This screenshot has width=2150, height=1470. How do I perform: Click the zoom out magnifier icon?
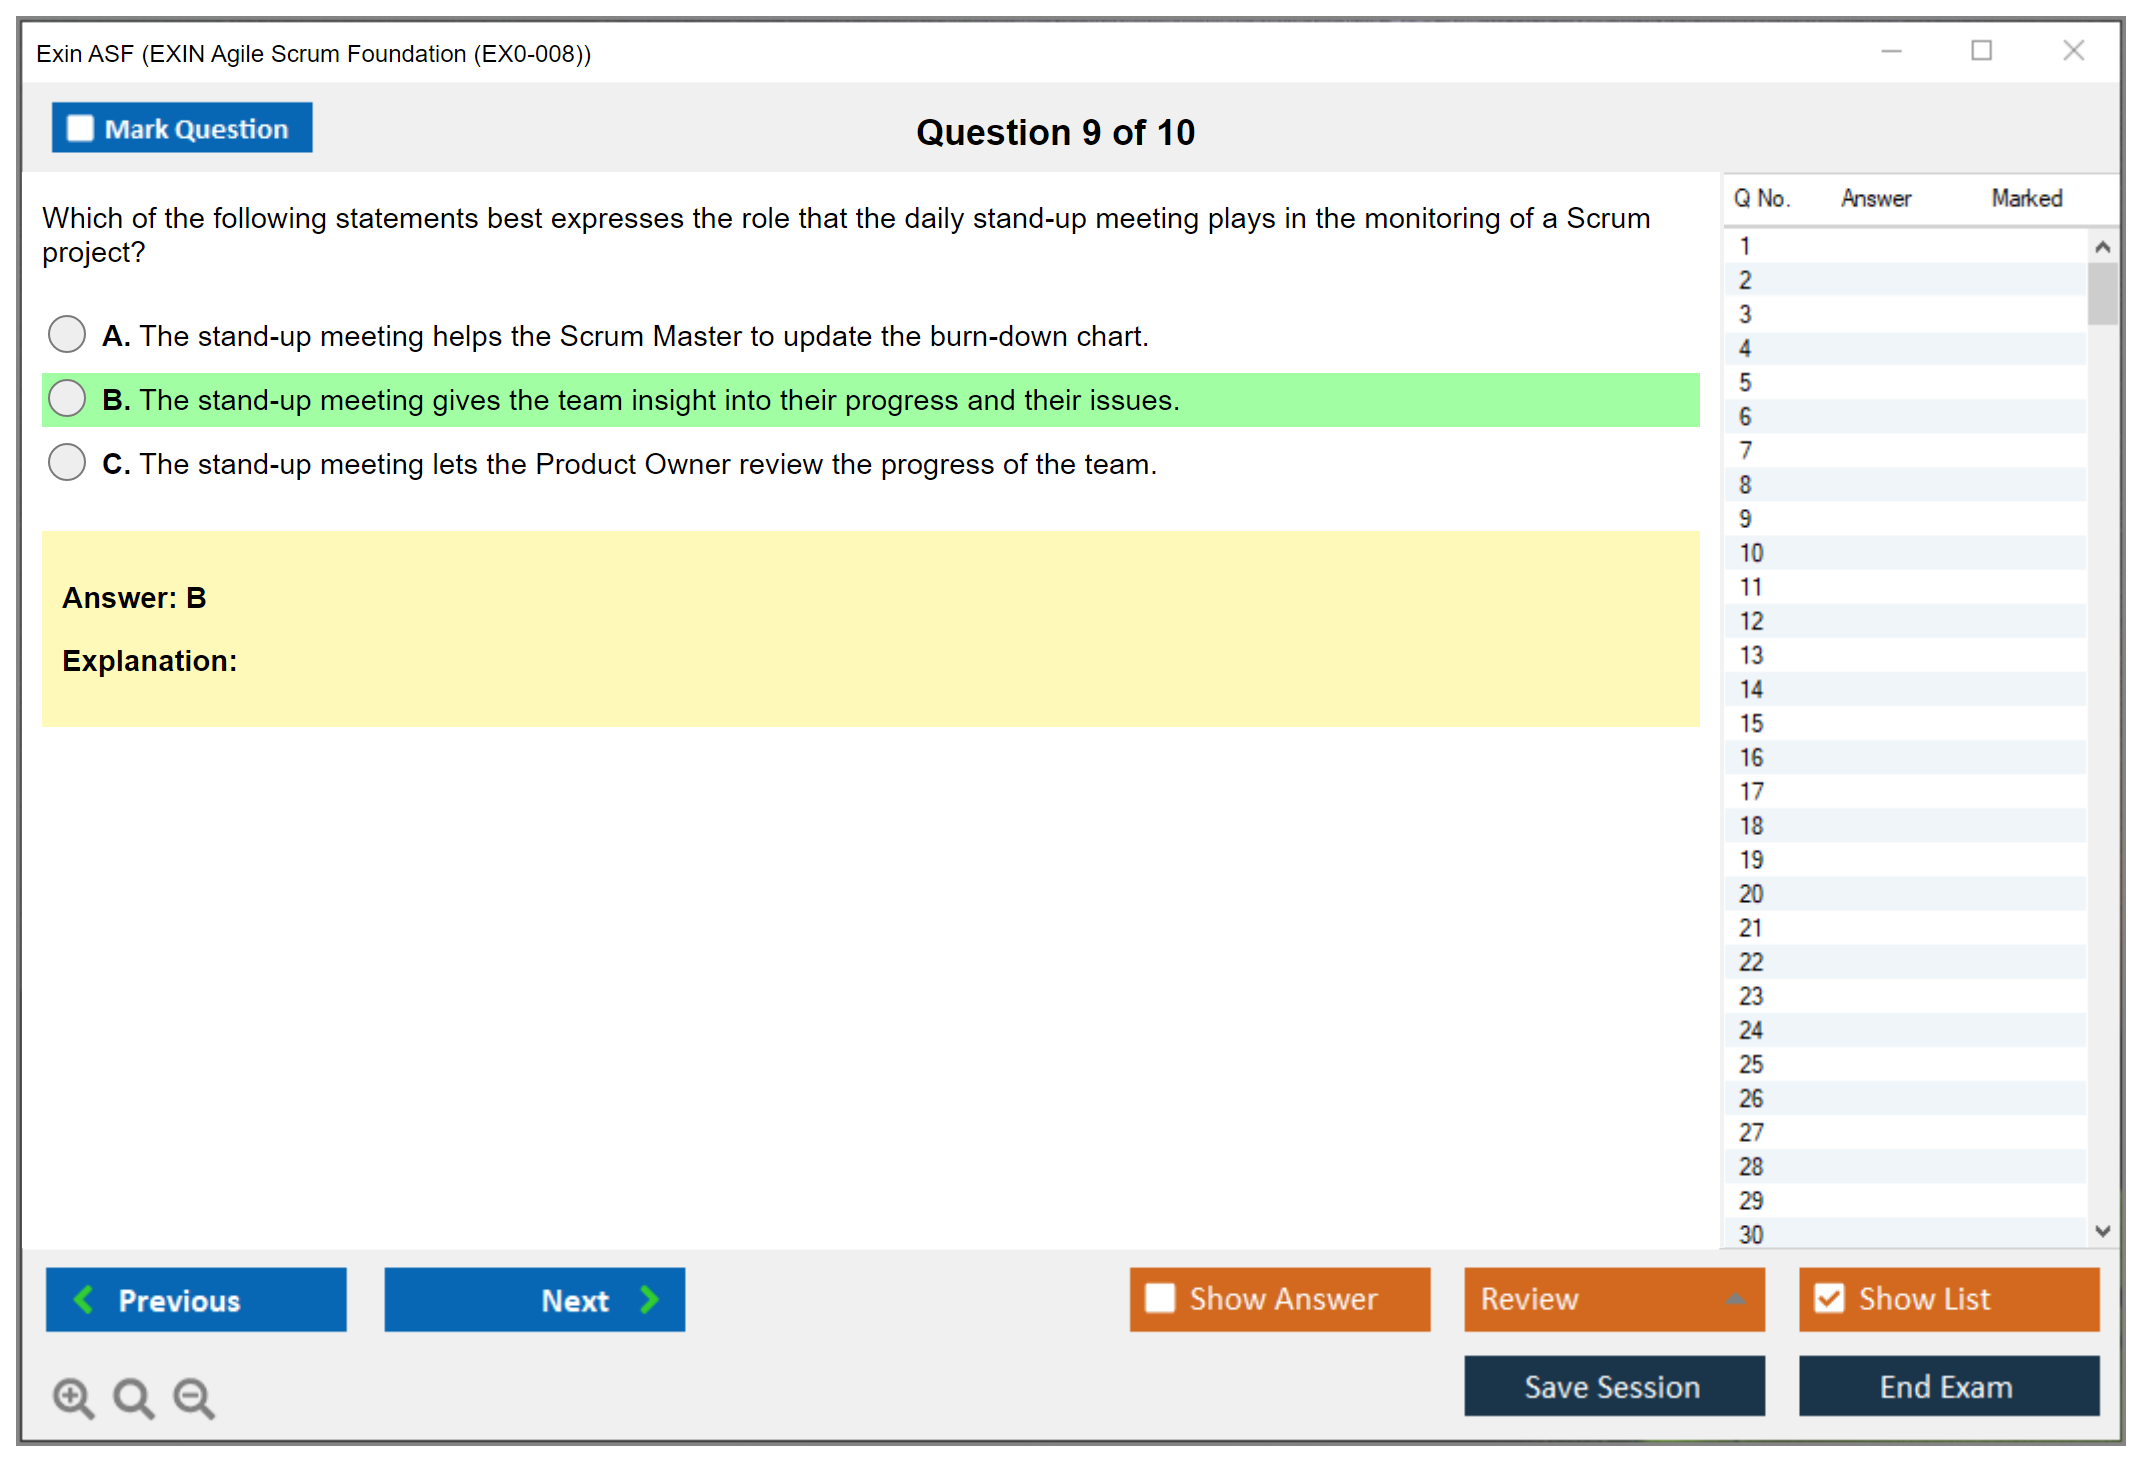point(194,1397)
